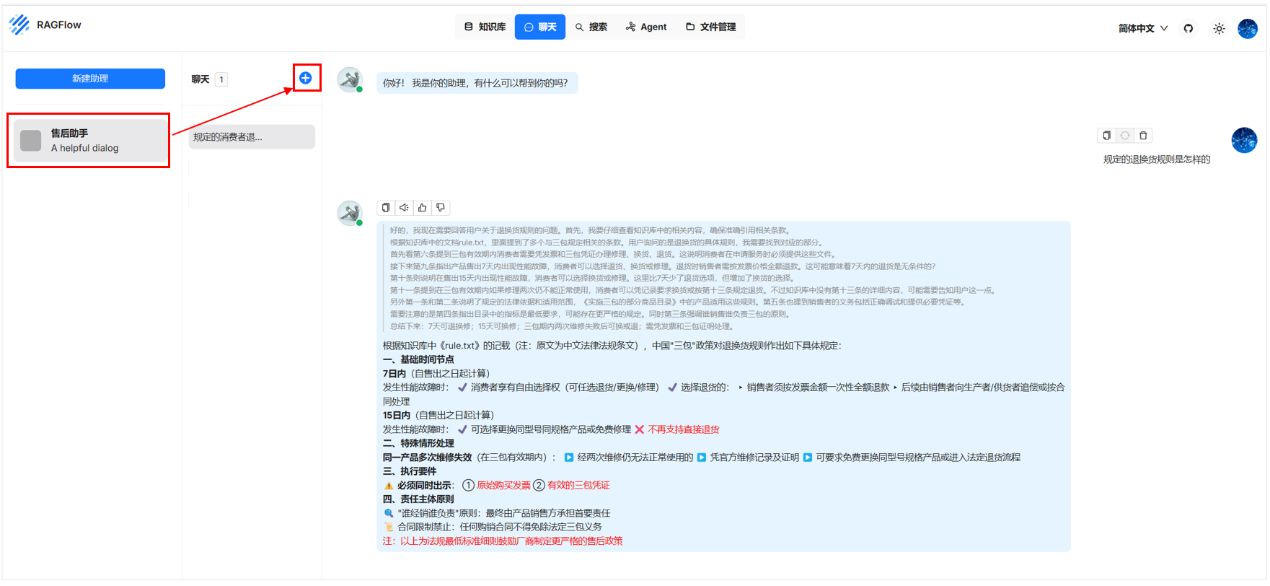The image size is (1270, 586).
Task: Play the reply aloud with the speaker icon
Action: point(404,207)
